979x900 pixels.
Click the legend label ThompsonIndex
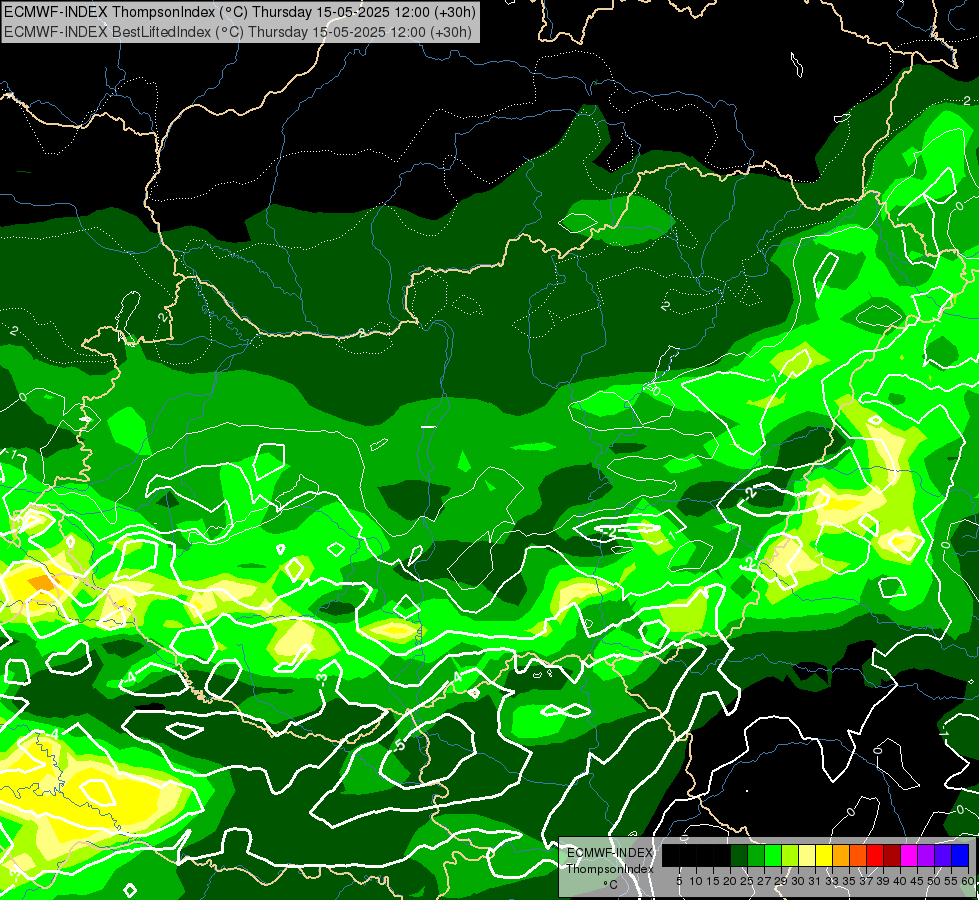(x=610, y=869)
